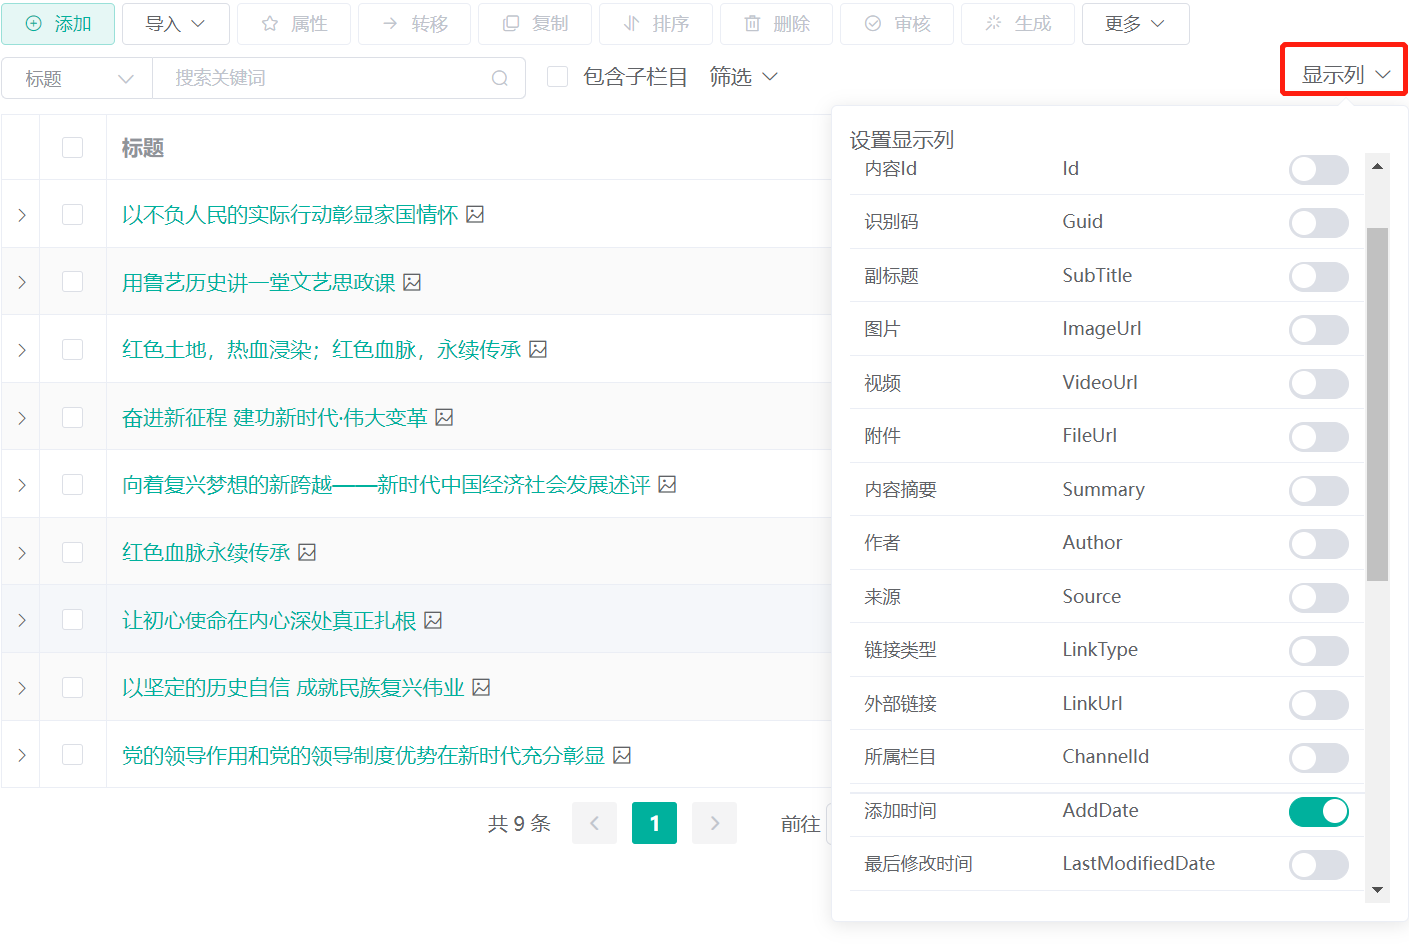Viewport: 1409px width, 950px height.
Task: Open the 更多 menu
Action: pos(1135,24)
